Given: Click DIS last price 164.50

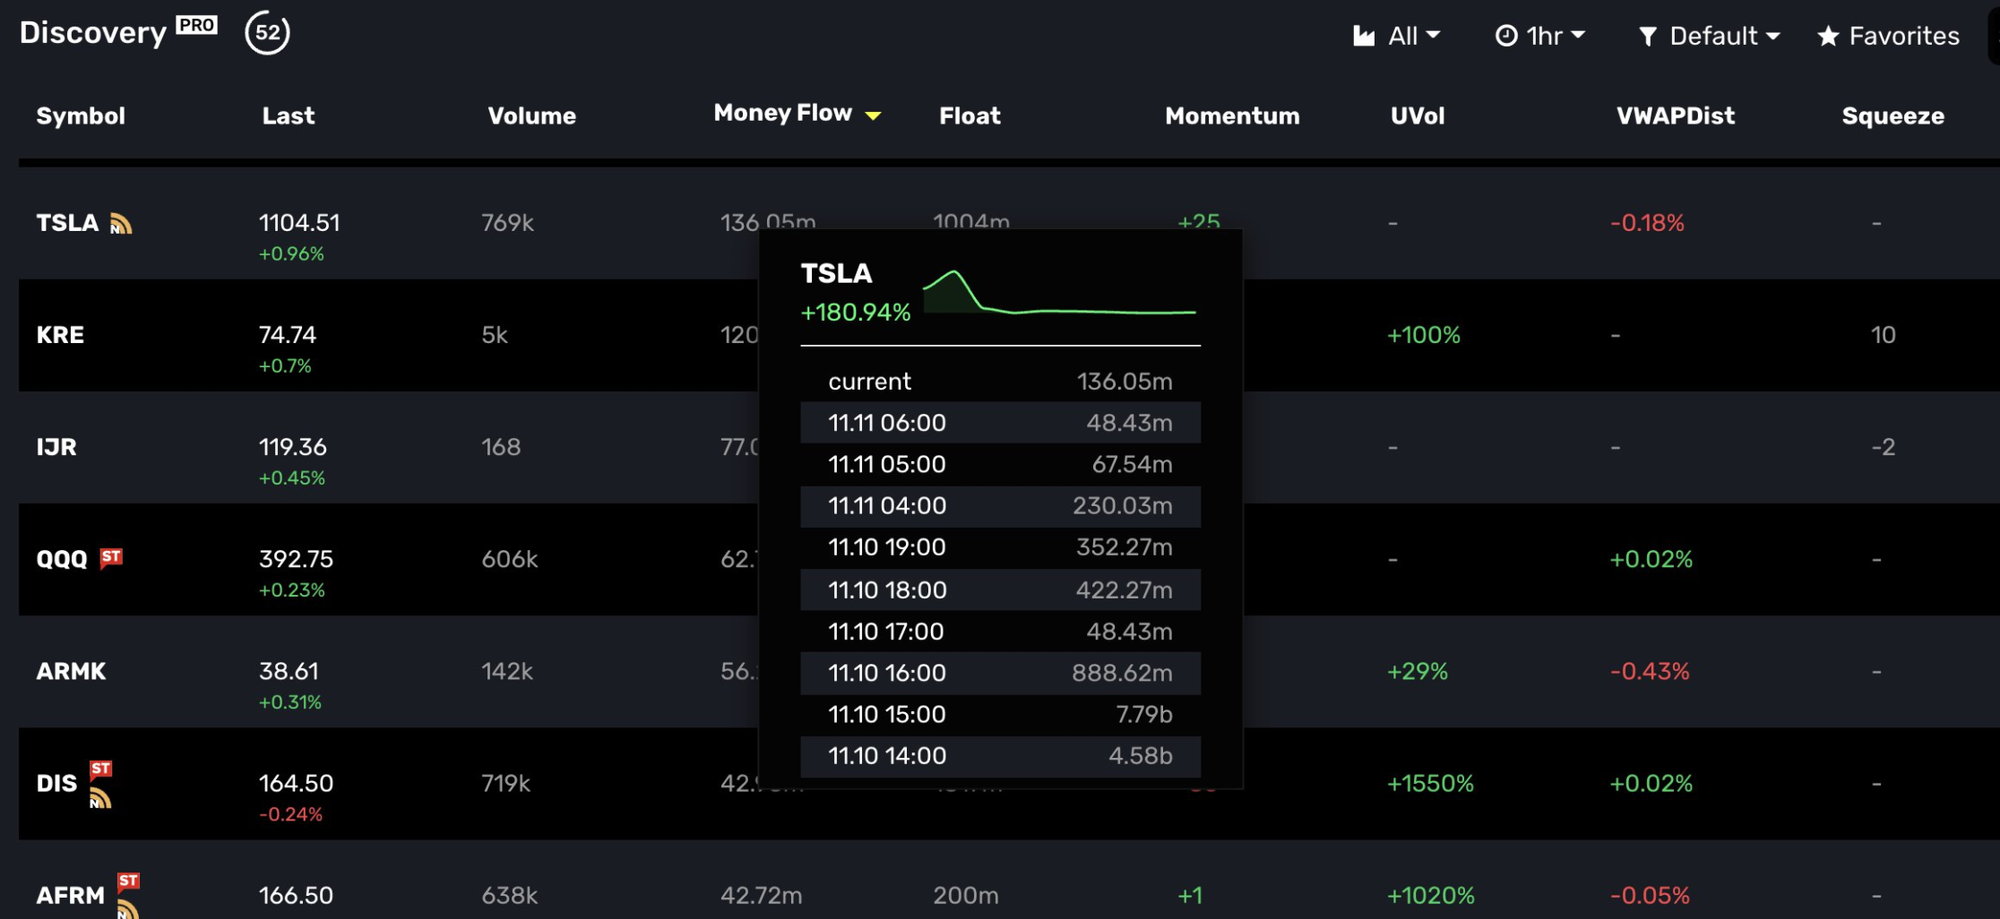Looking at the screenshot, I should (x=296, y=782).
